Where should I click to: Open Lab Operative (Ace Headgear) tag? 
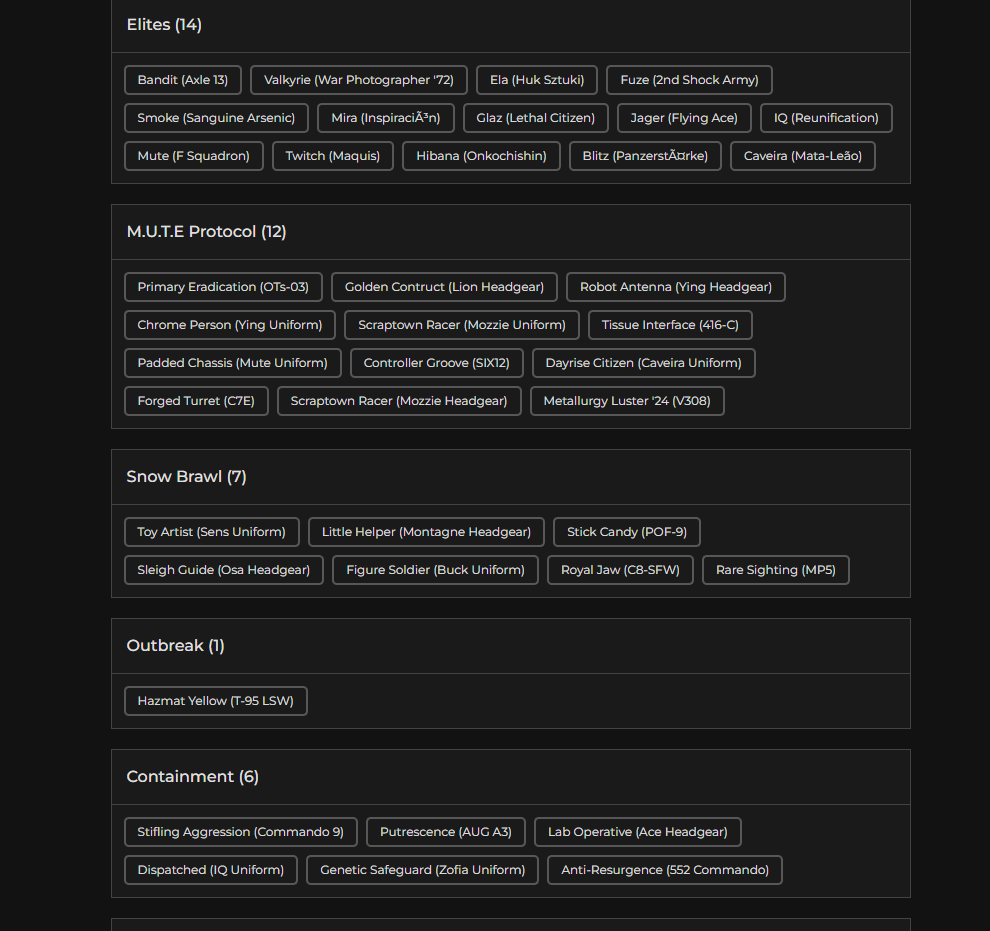(638, 832)
